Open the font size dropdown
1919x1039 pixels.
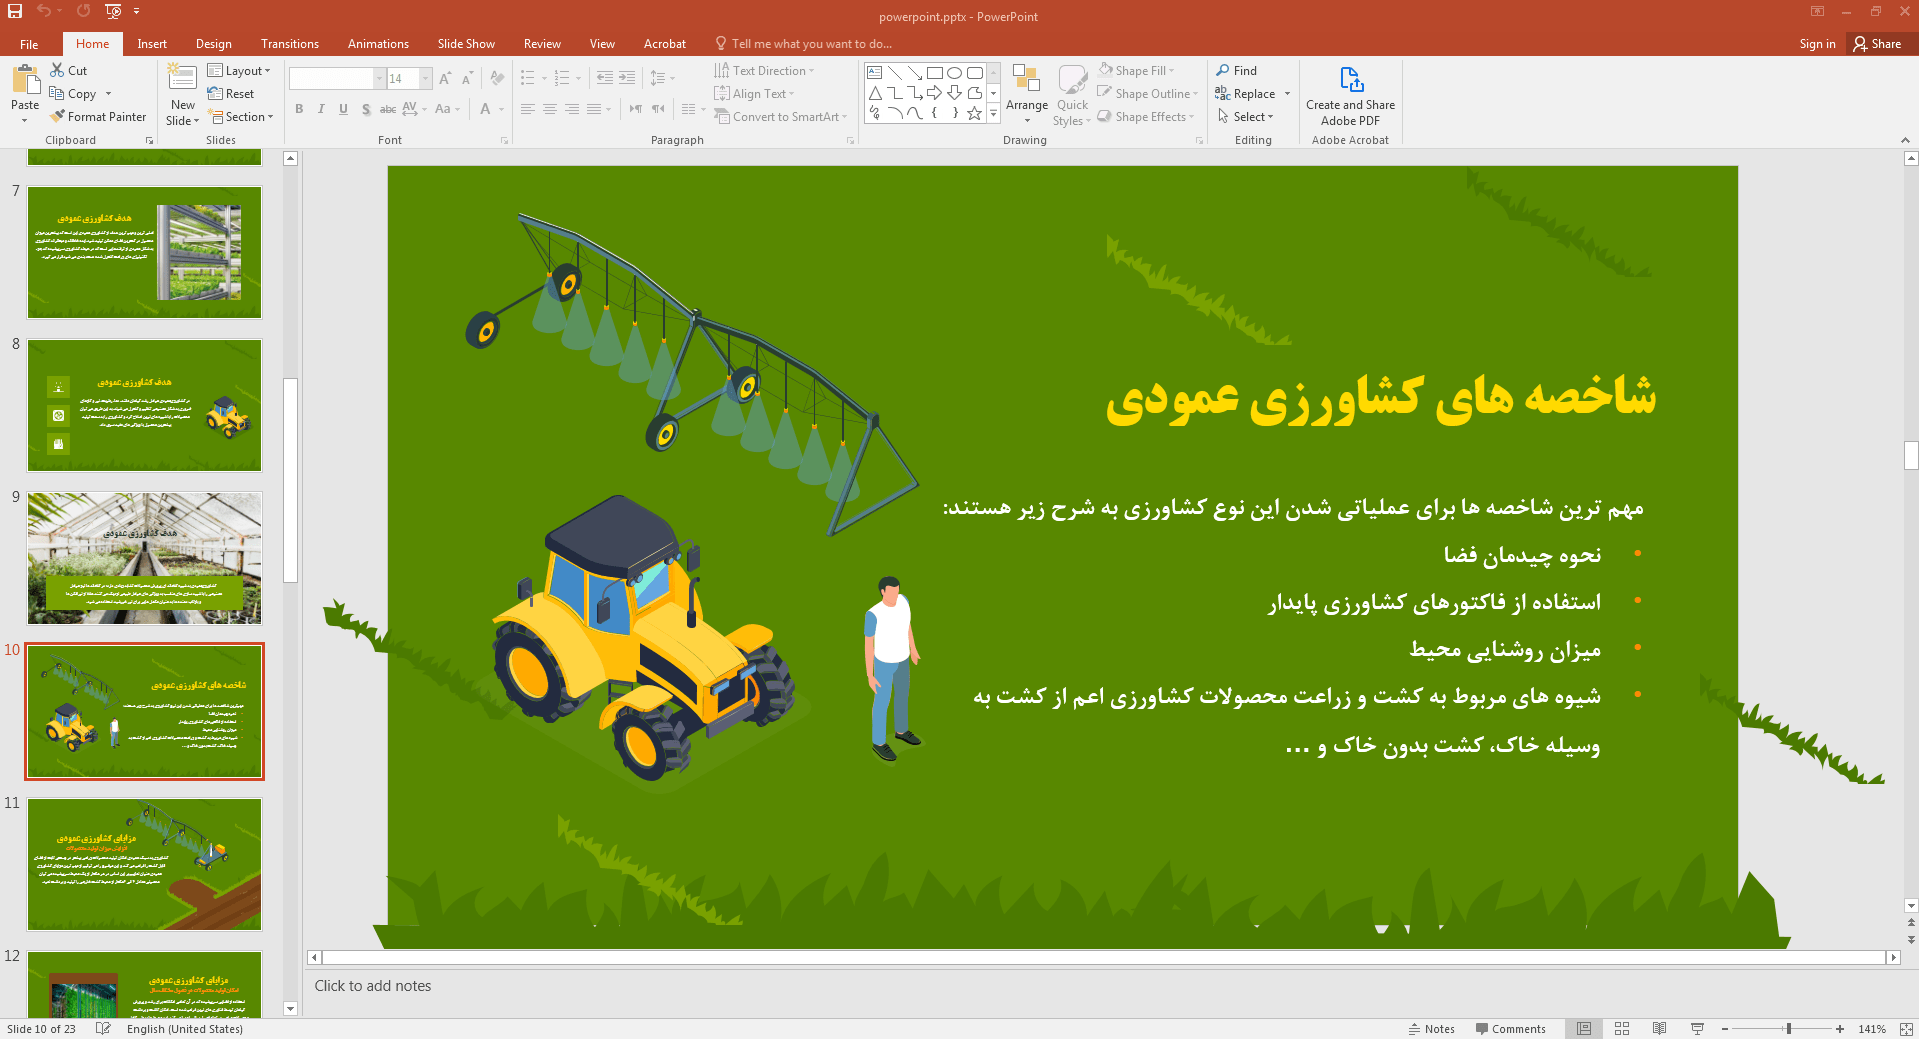[x=426, y=78]
